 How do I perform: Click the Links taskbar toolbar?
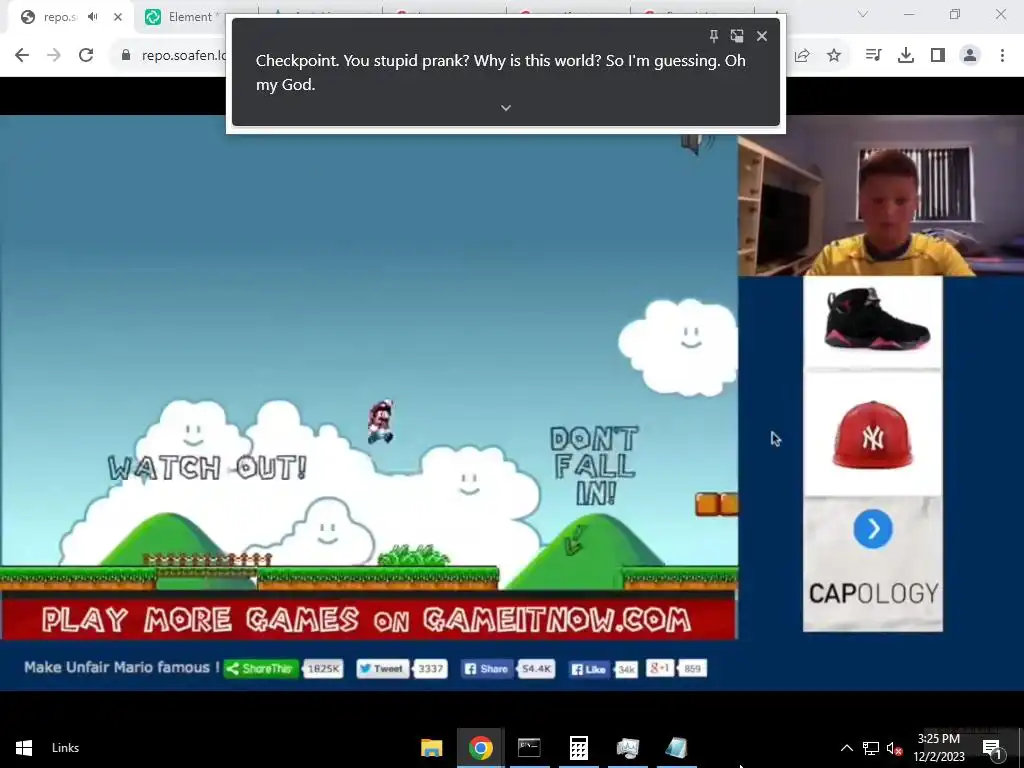point(65,748)
